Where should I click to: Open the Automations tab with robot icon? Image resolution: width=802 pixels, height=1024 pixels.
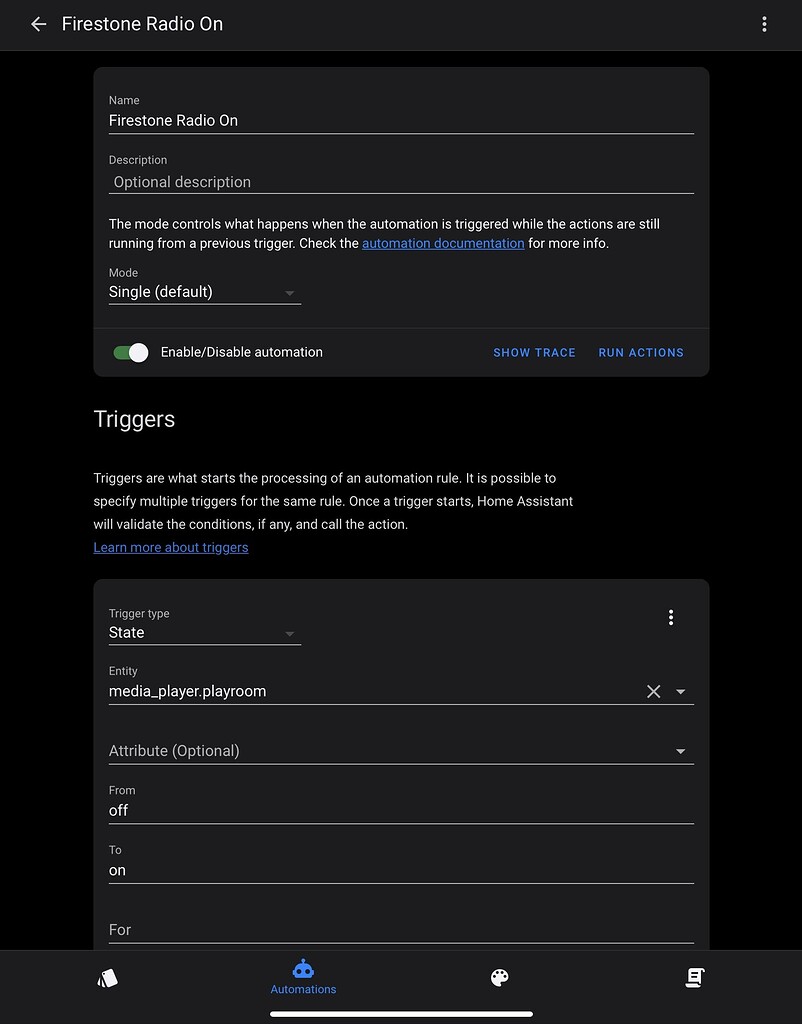(x=303, y=977)
